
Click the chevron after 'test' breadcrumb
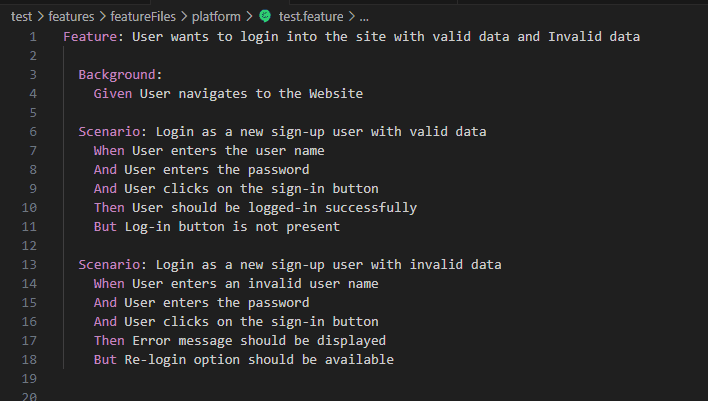pos(40,17)
